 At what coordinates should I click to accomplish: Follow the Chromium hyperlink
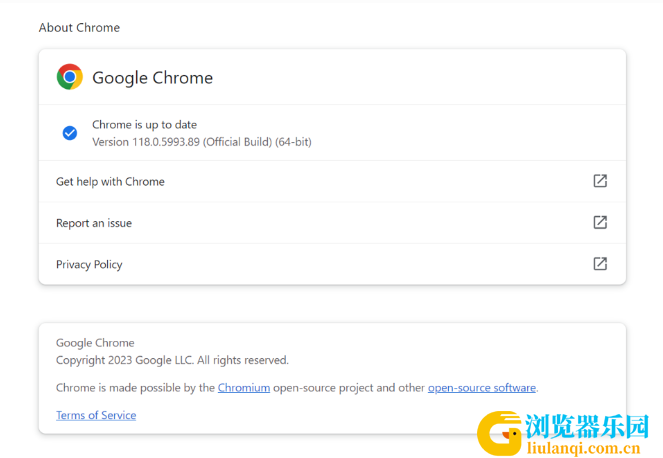coord(244,388)
